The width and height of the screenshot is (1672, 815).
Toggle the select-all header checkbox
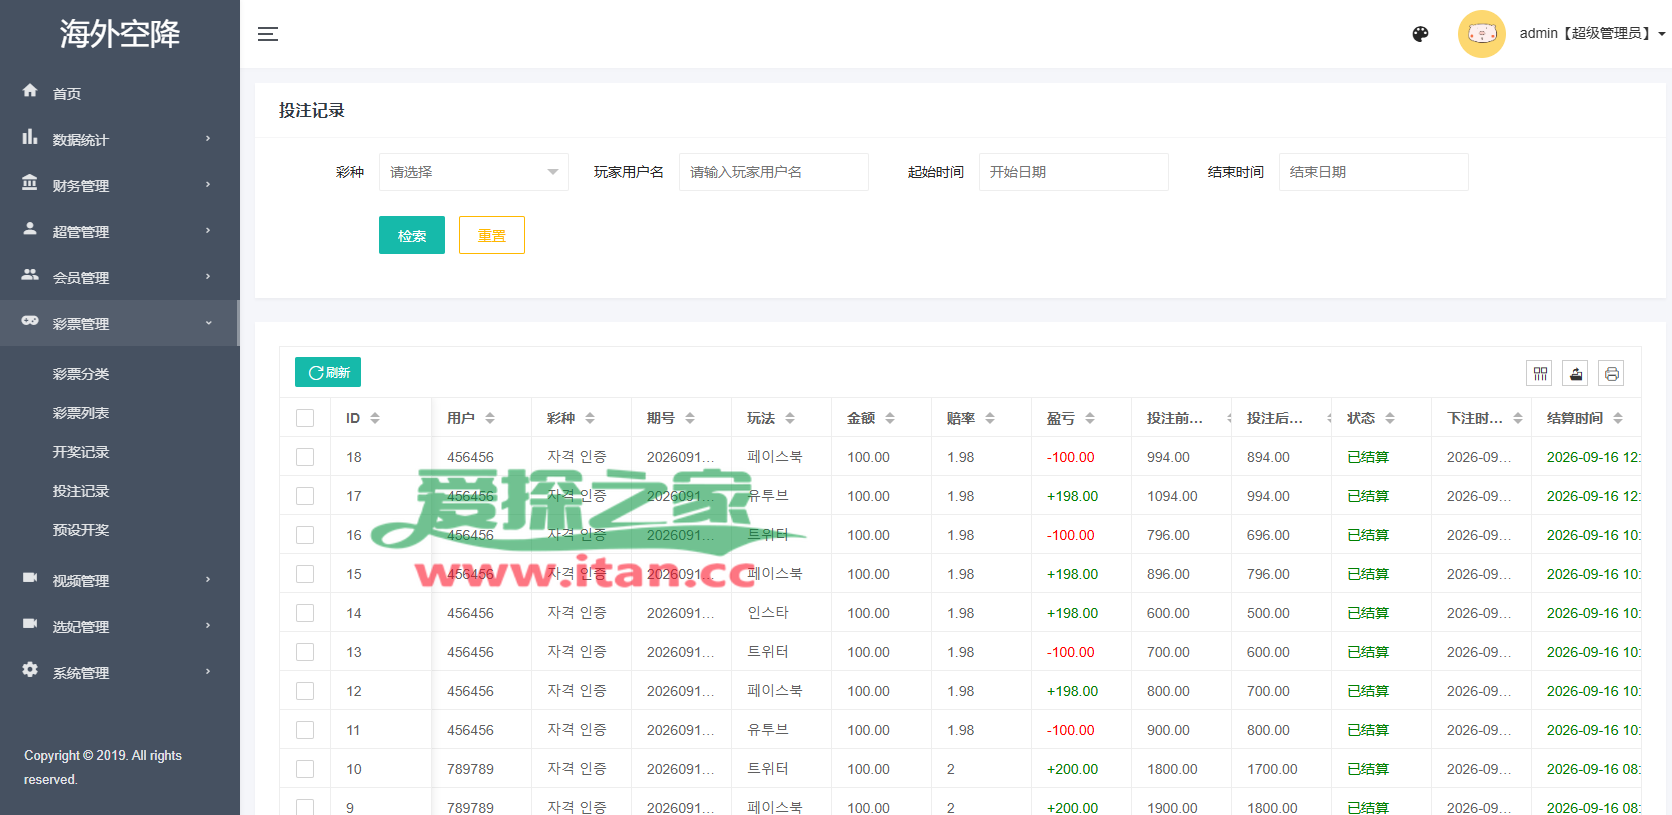(x=305, y=418)
